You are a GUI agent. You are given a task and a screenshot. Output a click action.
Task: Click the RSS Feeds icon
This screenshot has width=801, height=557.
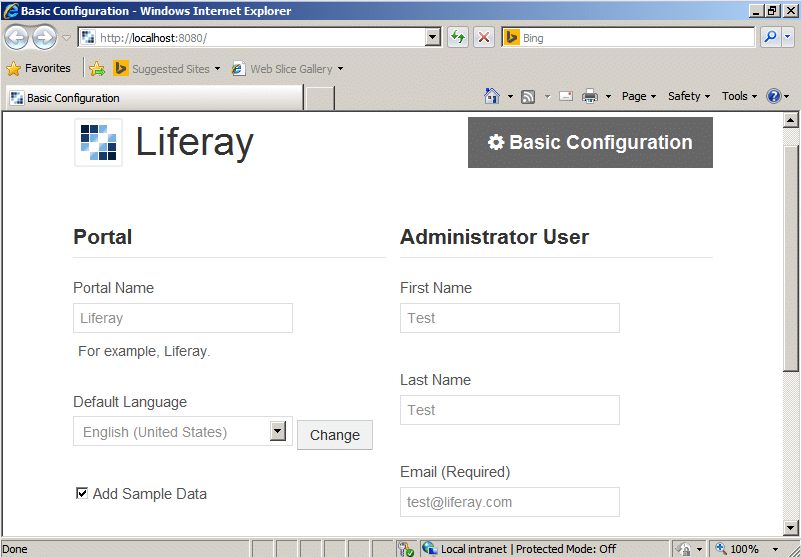pyautogui.click(x=528, y=96)
